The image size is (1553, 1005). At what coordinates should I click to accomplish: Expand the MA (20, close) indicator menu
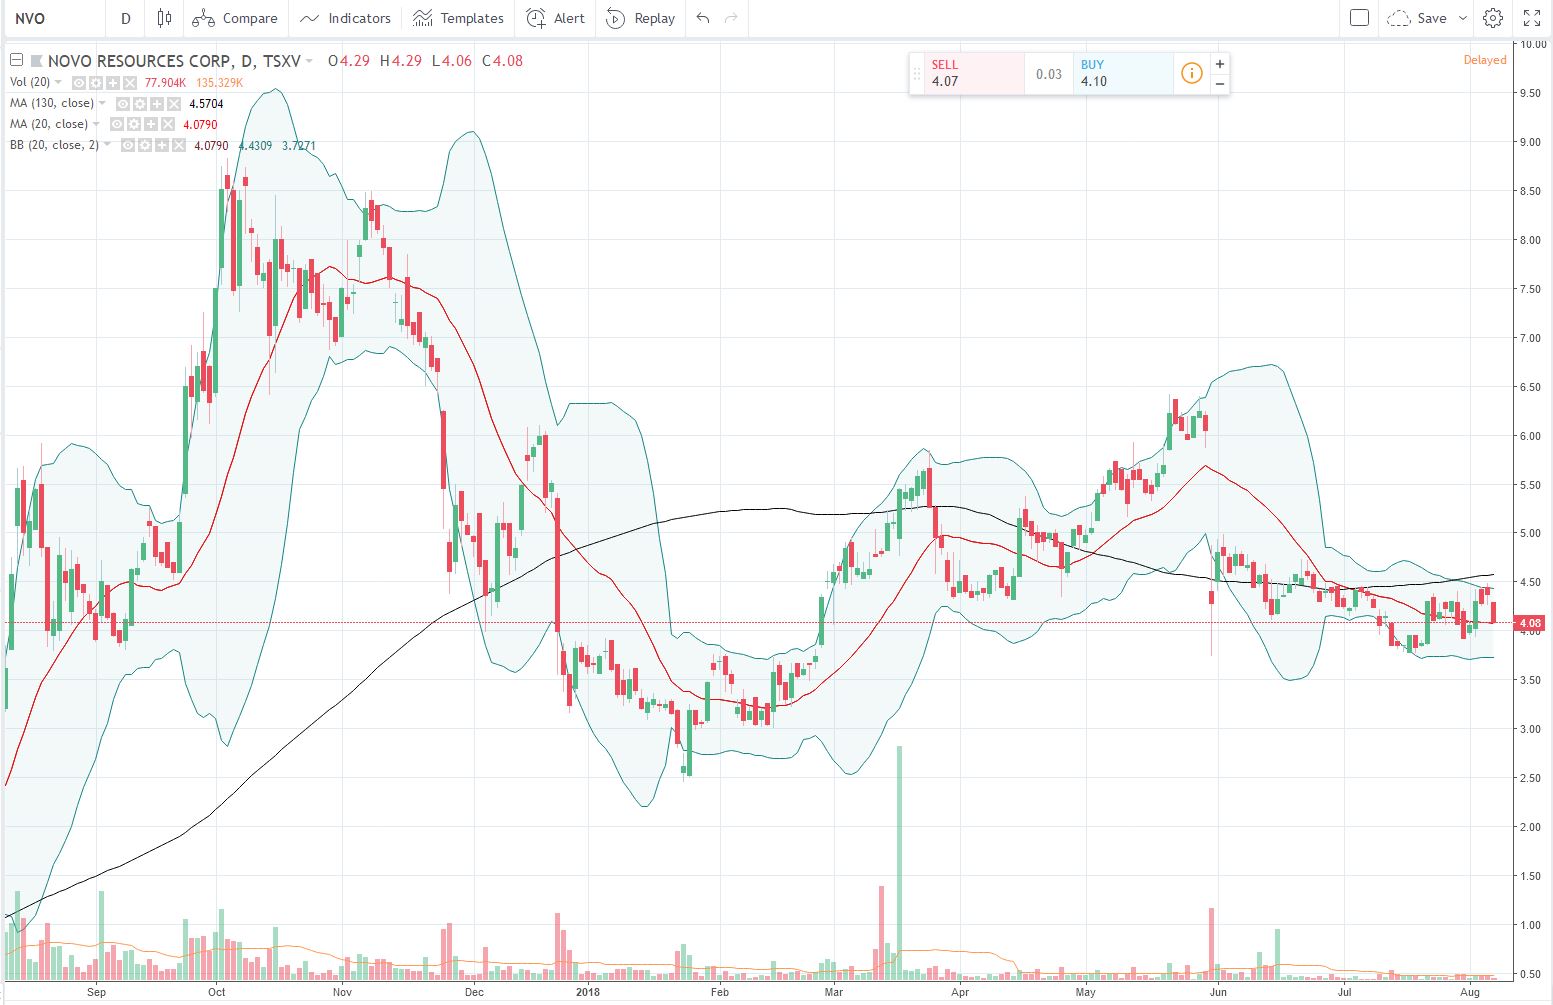(96, 124)
